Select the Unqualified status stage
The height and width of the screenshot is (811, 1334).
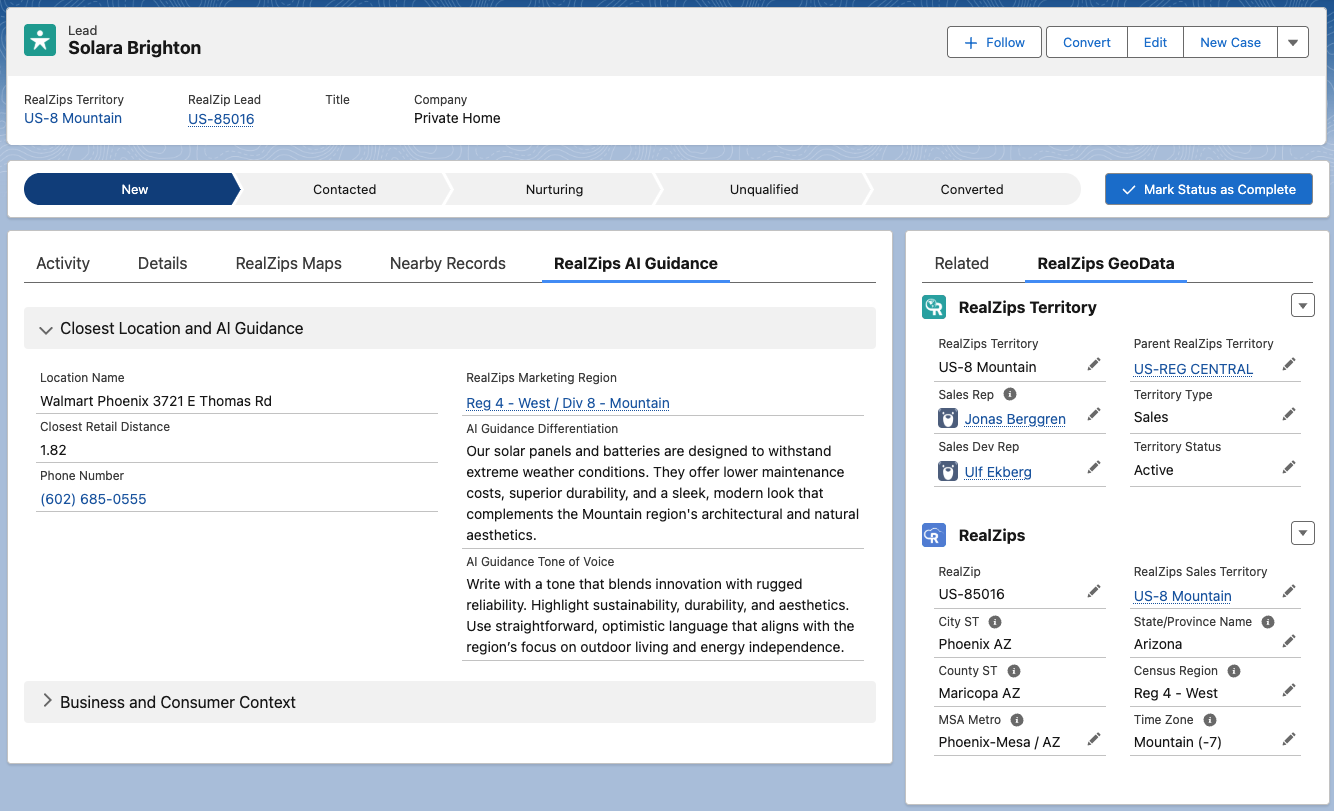[764, 189]
